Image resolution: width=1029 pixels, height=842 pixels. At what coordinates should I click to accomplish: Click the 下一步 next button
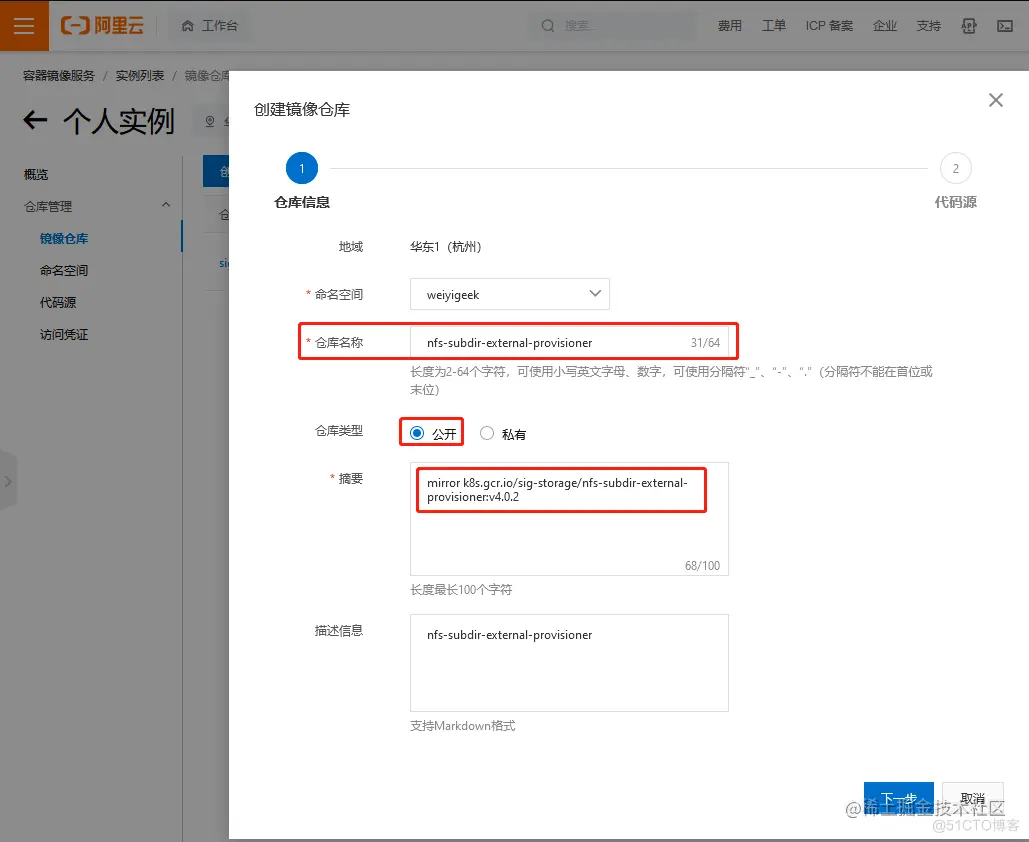(x=898, y=799)
